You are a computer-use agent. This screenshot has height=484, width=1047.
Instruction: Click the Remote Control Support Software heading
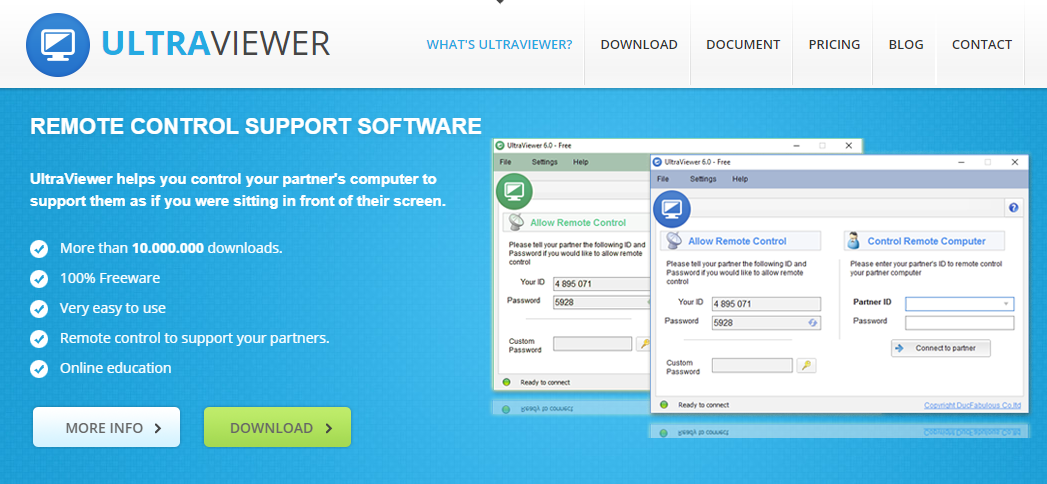(256, 126)
